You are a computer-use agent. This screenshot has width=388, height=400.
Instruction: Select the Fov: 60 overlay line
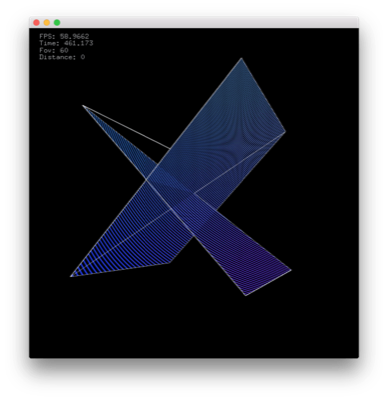pos(54,50)
